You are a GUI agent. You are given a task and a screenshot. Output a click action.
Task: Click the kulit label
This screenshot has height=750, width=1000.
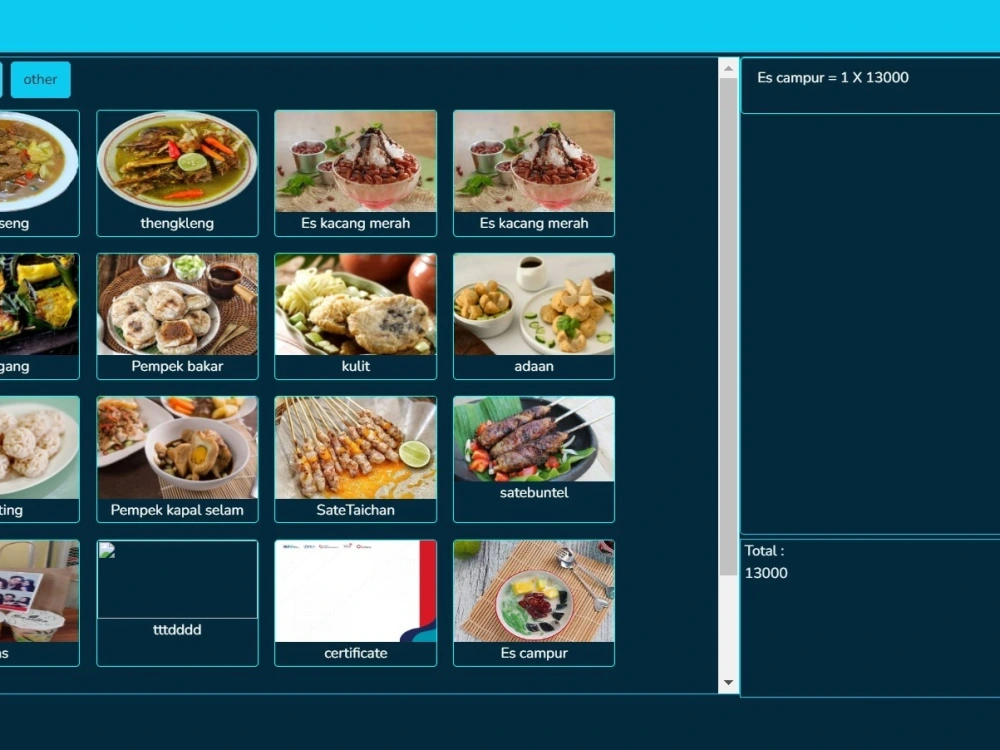[355, 366]
